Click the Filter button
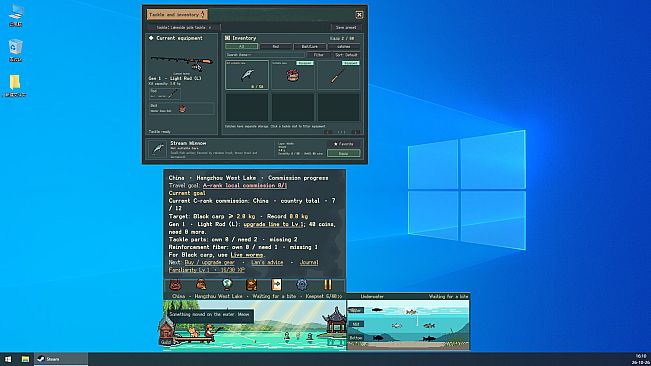This screenshot has height=366, width=651. 318,55
